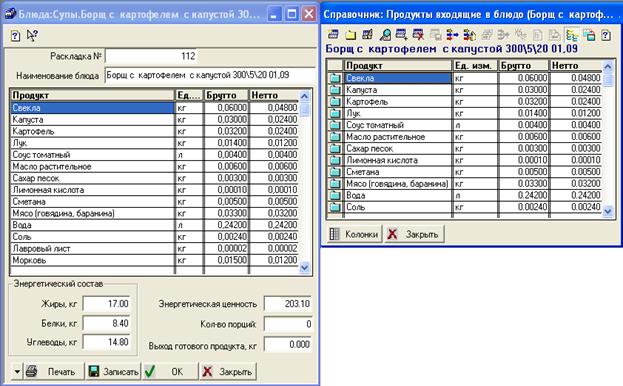
Task: Click the Нетто column header in Справочник window
Action: coord(575,66)
